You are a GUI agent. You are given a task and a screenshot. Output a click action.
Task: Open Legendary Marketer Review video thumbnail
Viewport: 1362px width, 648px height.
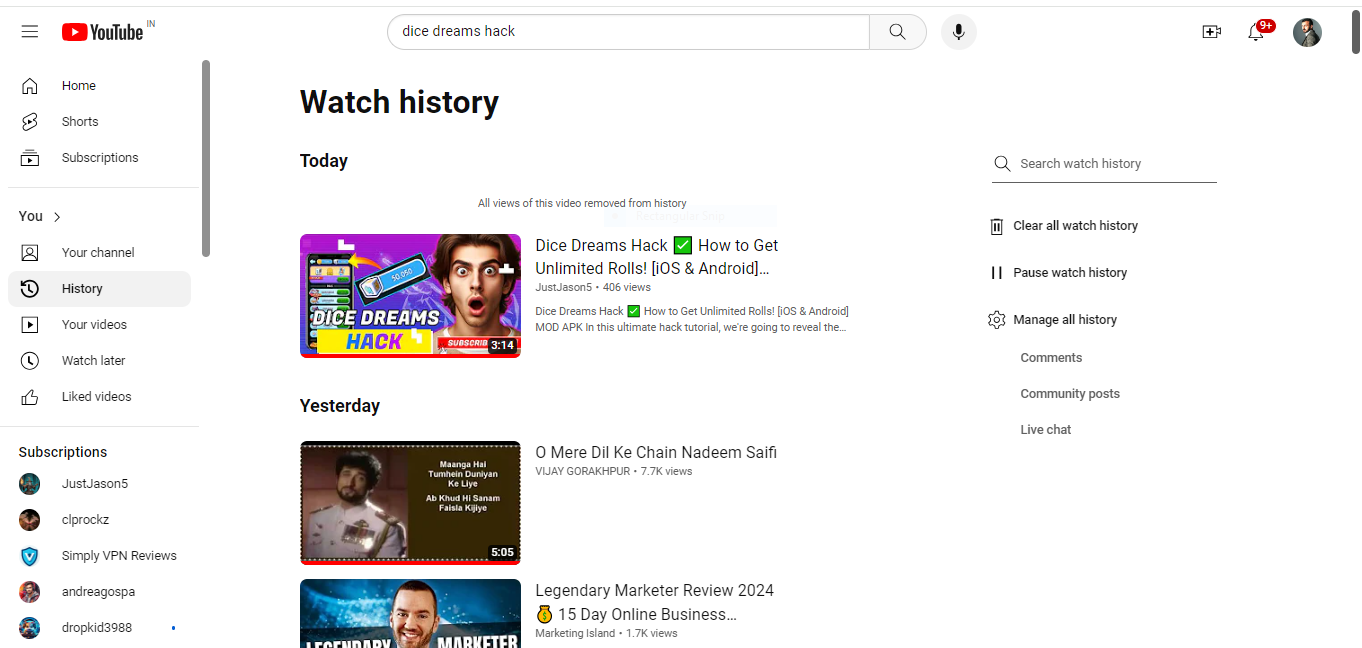pos(410,613)
